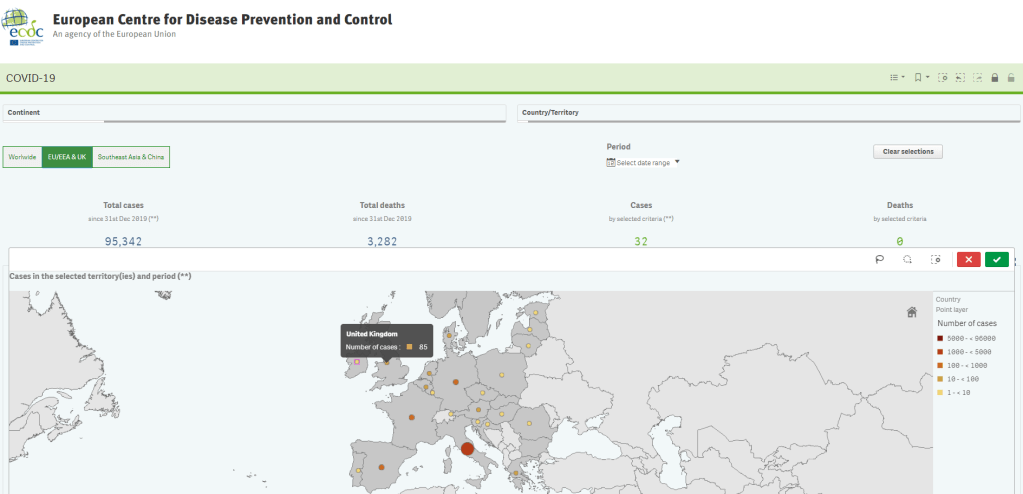Lock all selections padlock icon
1023x494 pixels.
click(995, 78)
